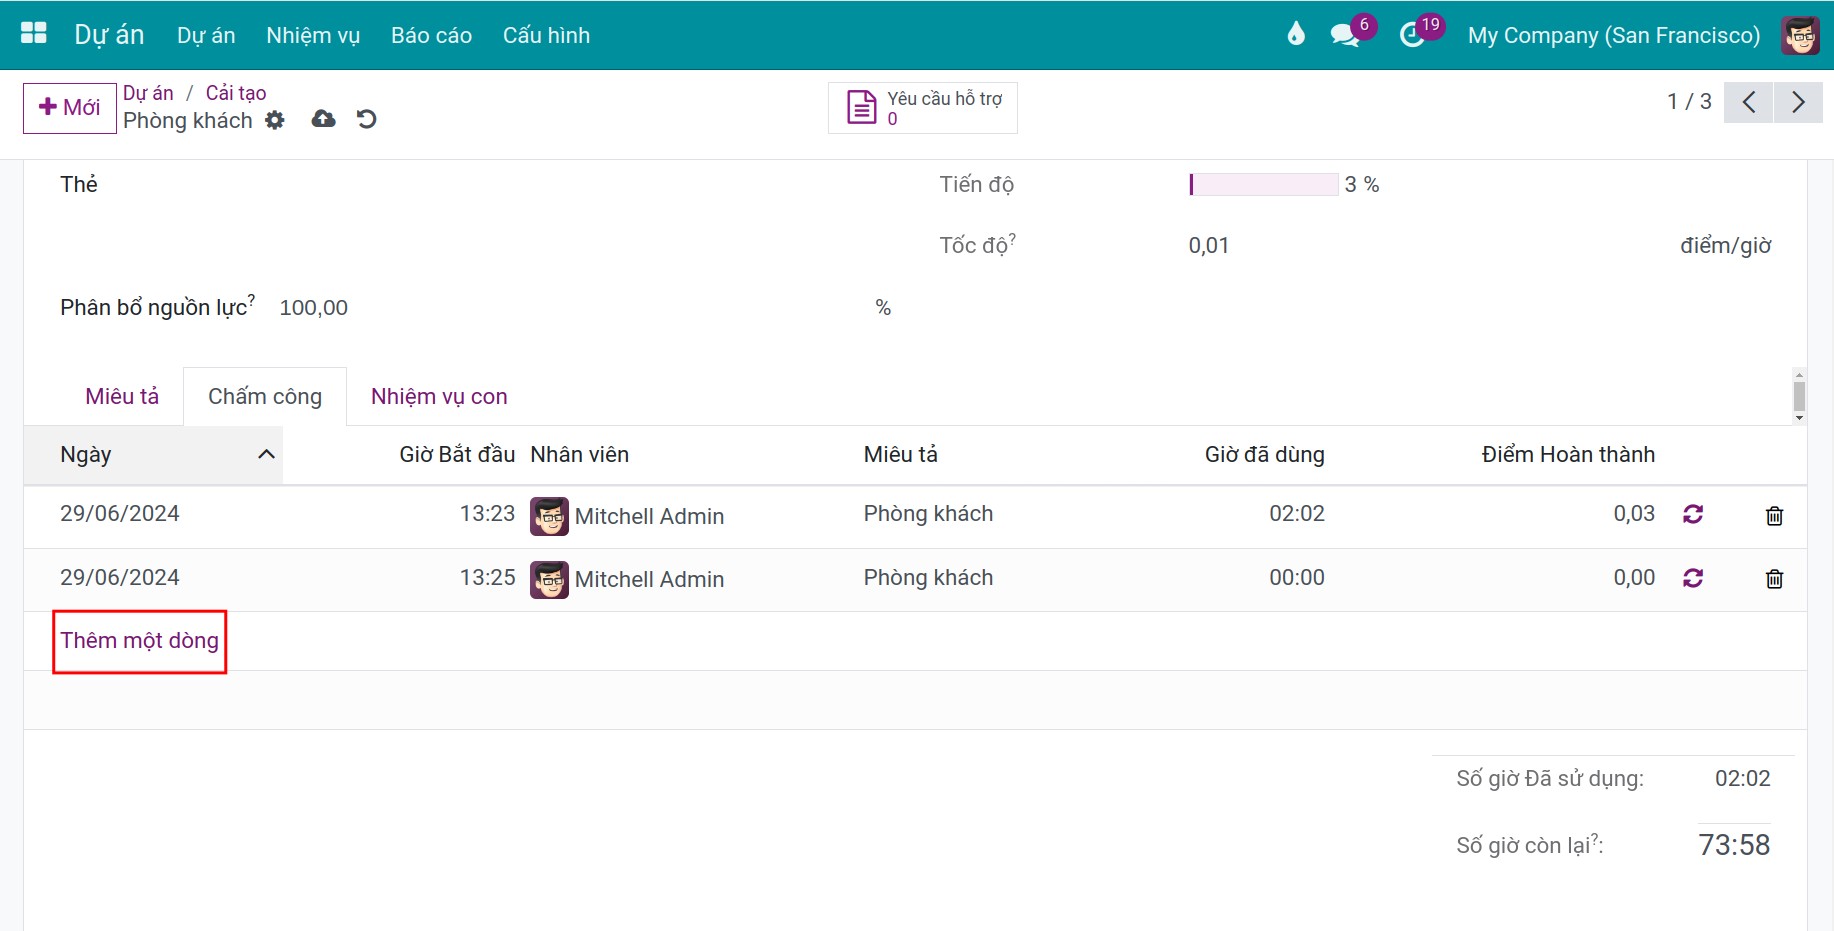Viewport: 1834px width, 931px height.
Task: Click the Tiến độ progress bar
Action: pos(1263,184)
